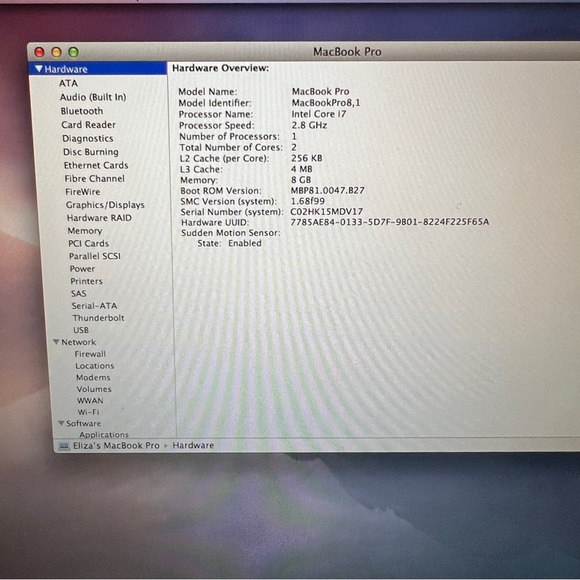Click L3 cache value 4 MB

(x=301, y=169)
